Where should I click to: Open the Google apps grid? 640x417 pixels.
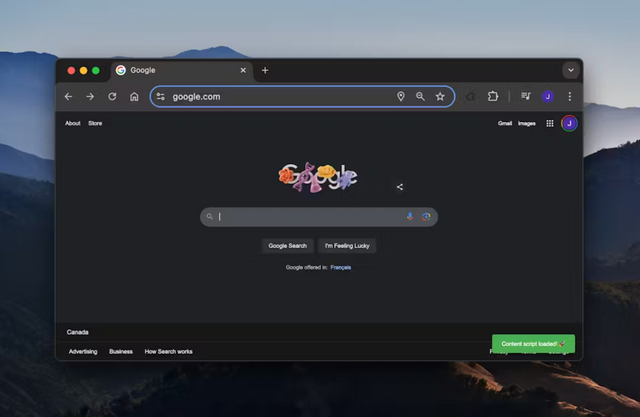550,123
